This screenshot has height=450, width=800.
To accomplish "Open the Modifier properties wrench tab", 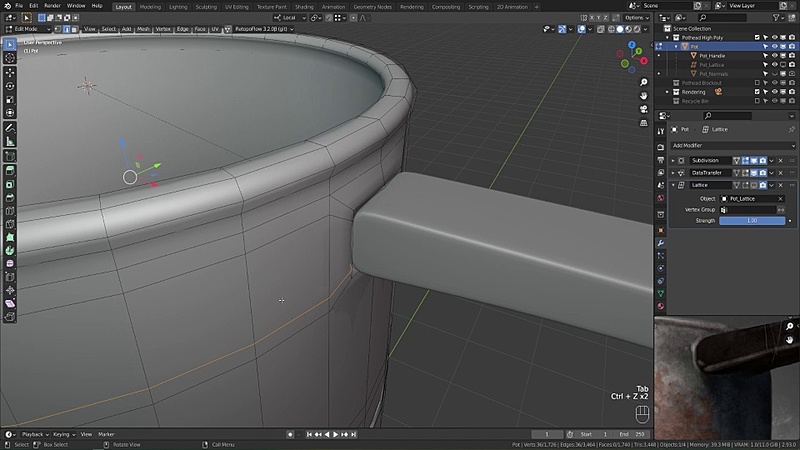I will (x=661, y=243).
